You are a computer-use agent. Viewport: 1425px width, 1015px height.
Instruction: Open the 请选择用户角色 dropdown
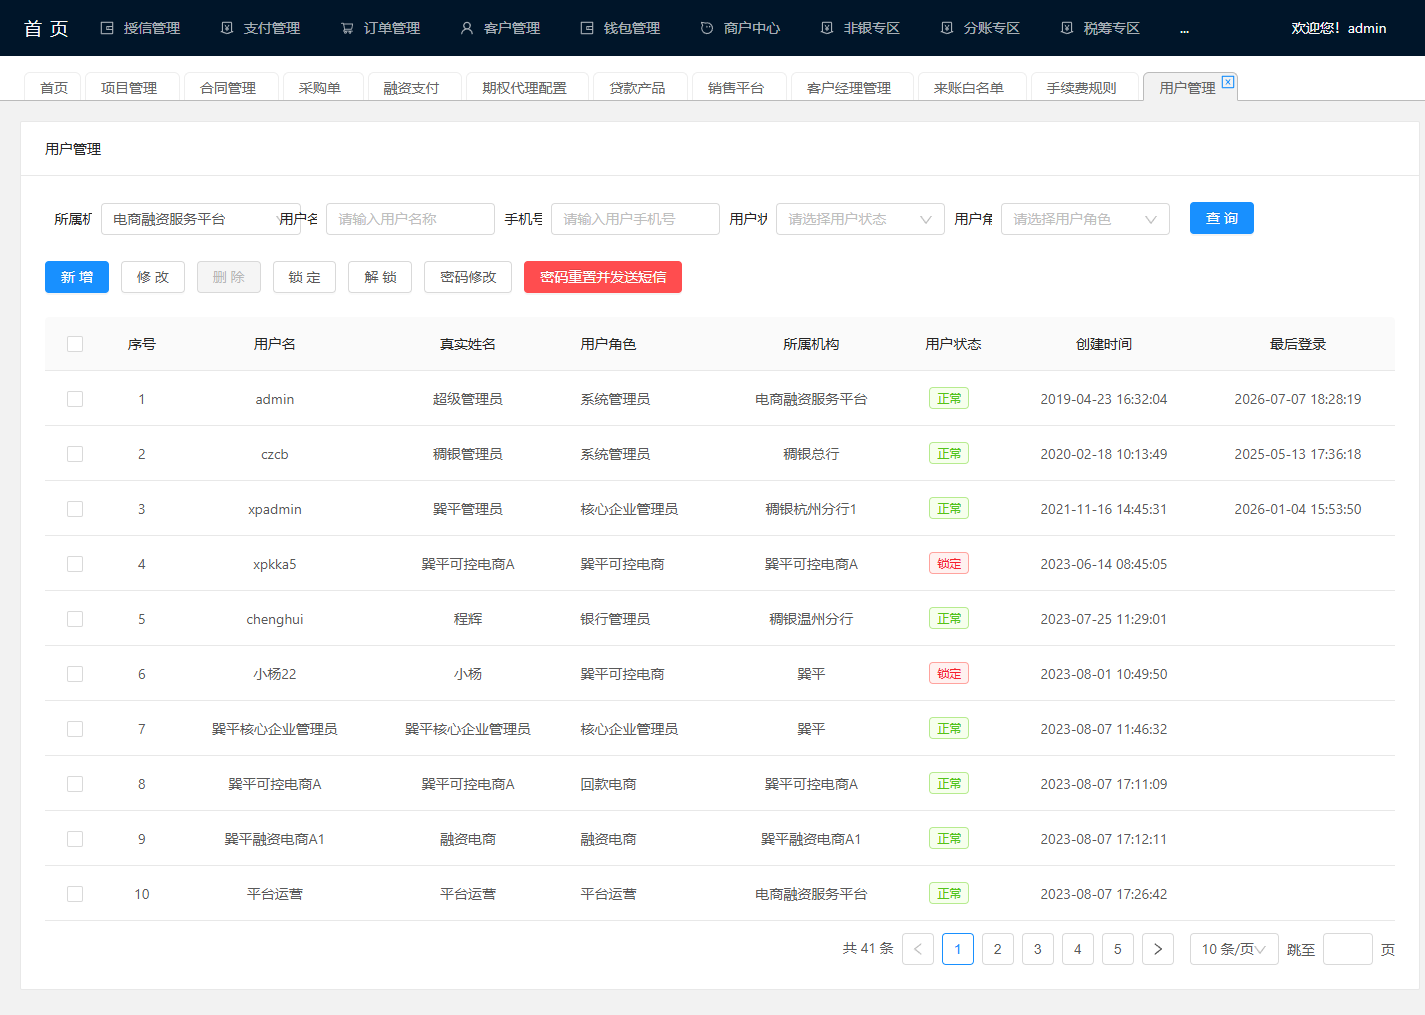(x=1085, y=219)
